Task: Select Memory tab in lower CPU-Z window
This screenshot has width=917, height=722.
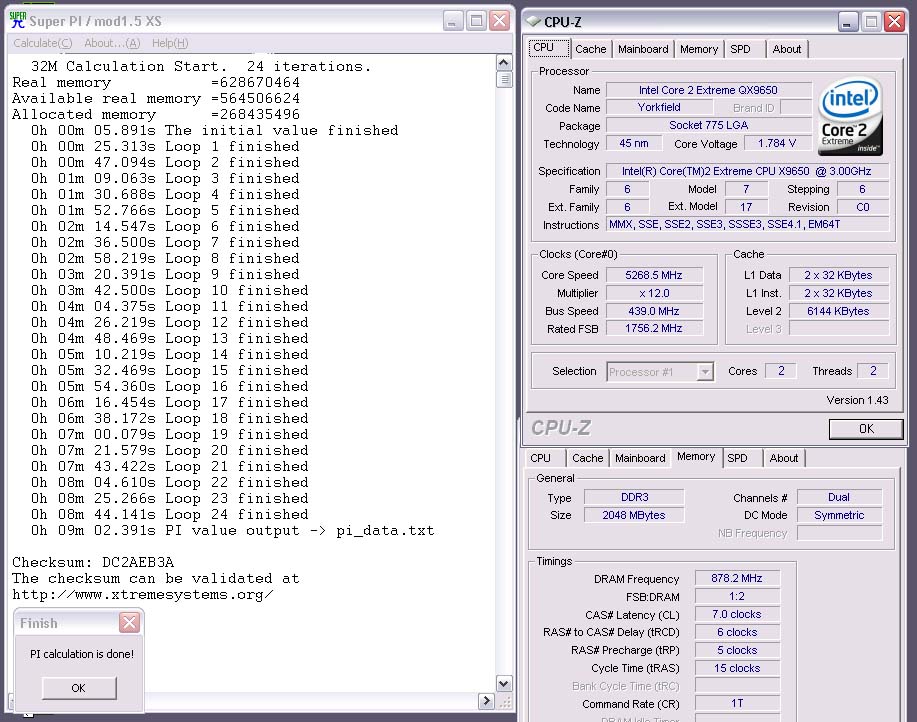Action: [x=696, y=457]
